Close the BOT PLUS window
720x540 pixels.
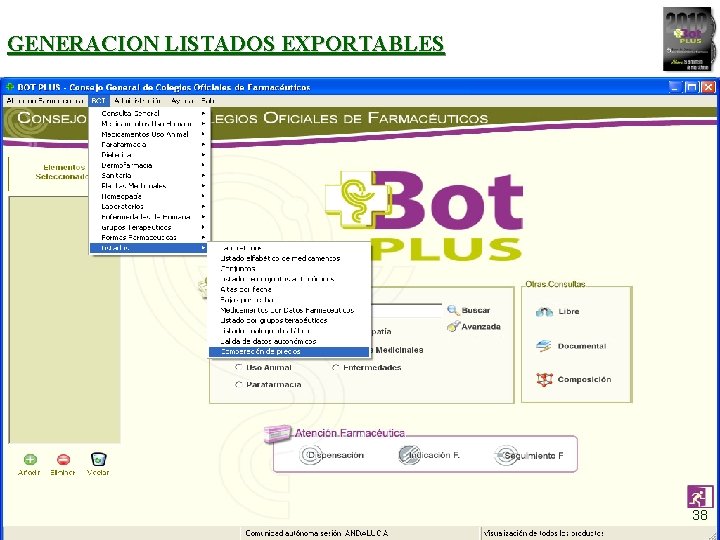pyautogui.click(x=708, y=87)
